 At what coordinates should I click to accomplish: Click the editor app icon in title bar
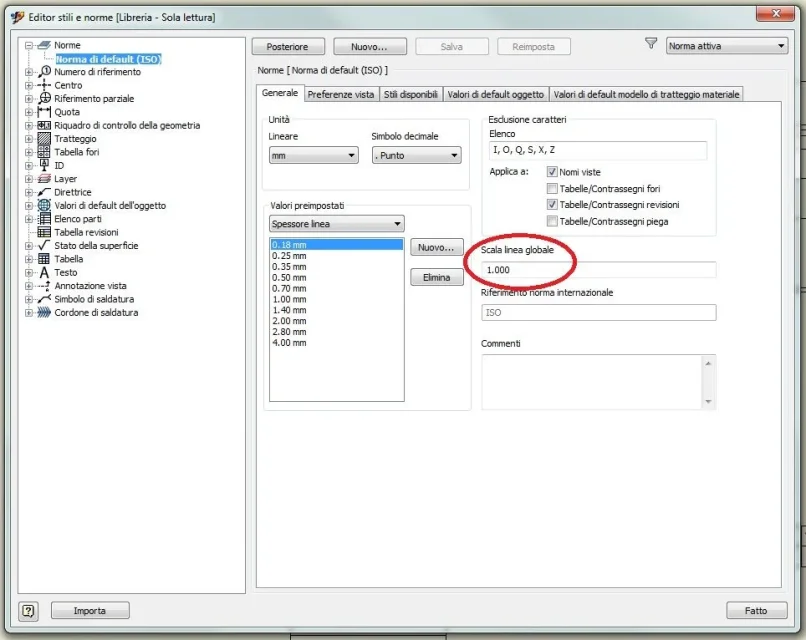[x=17, y=17]
